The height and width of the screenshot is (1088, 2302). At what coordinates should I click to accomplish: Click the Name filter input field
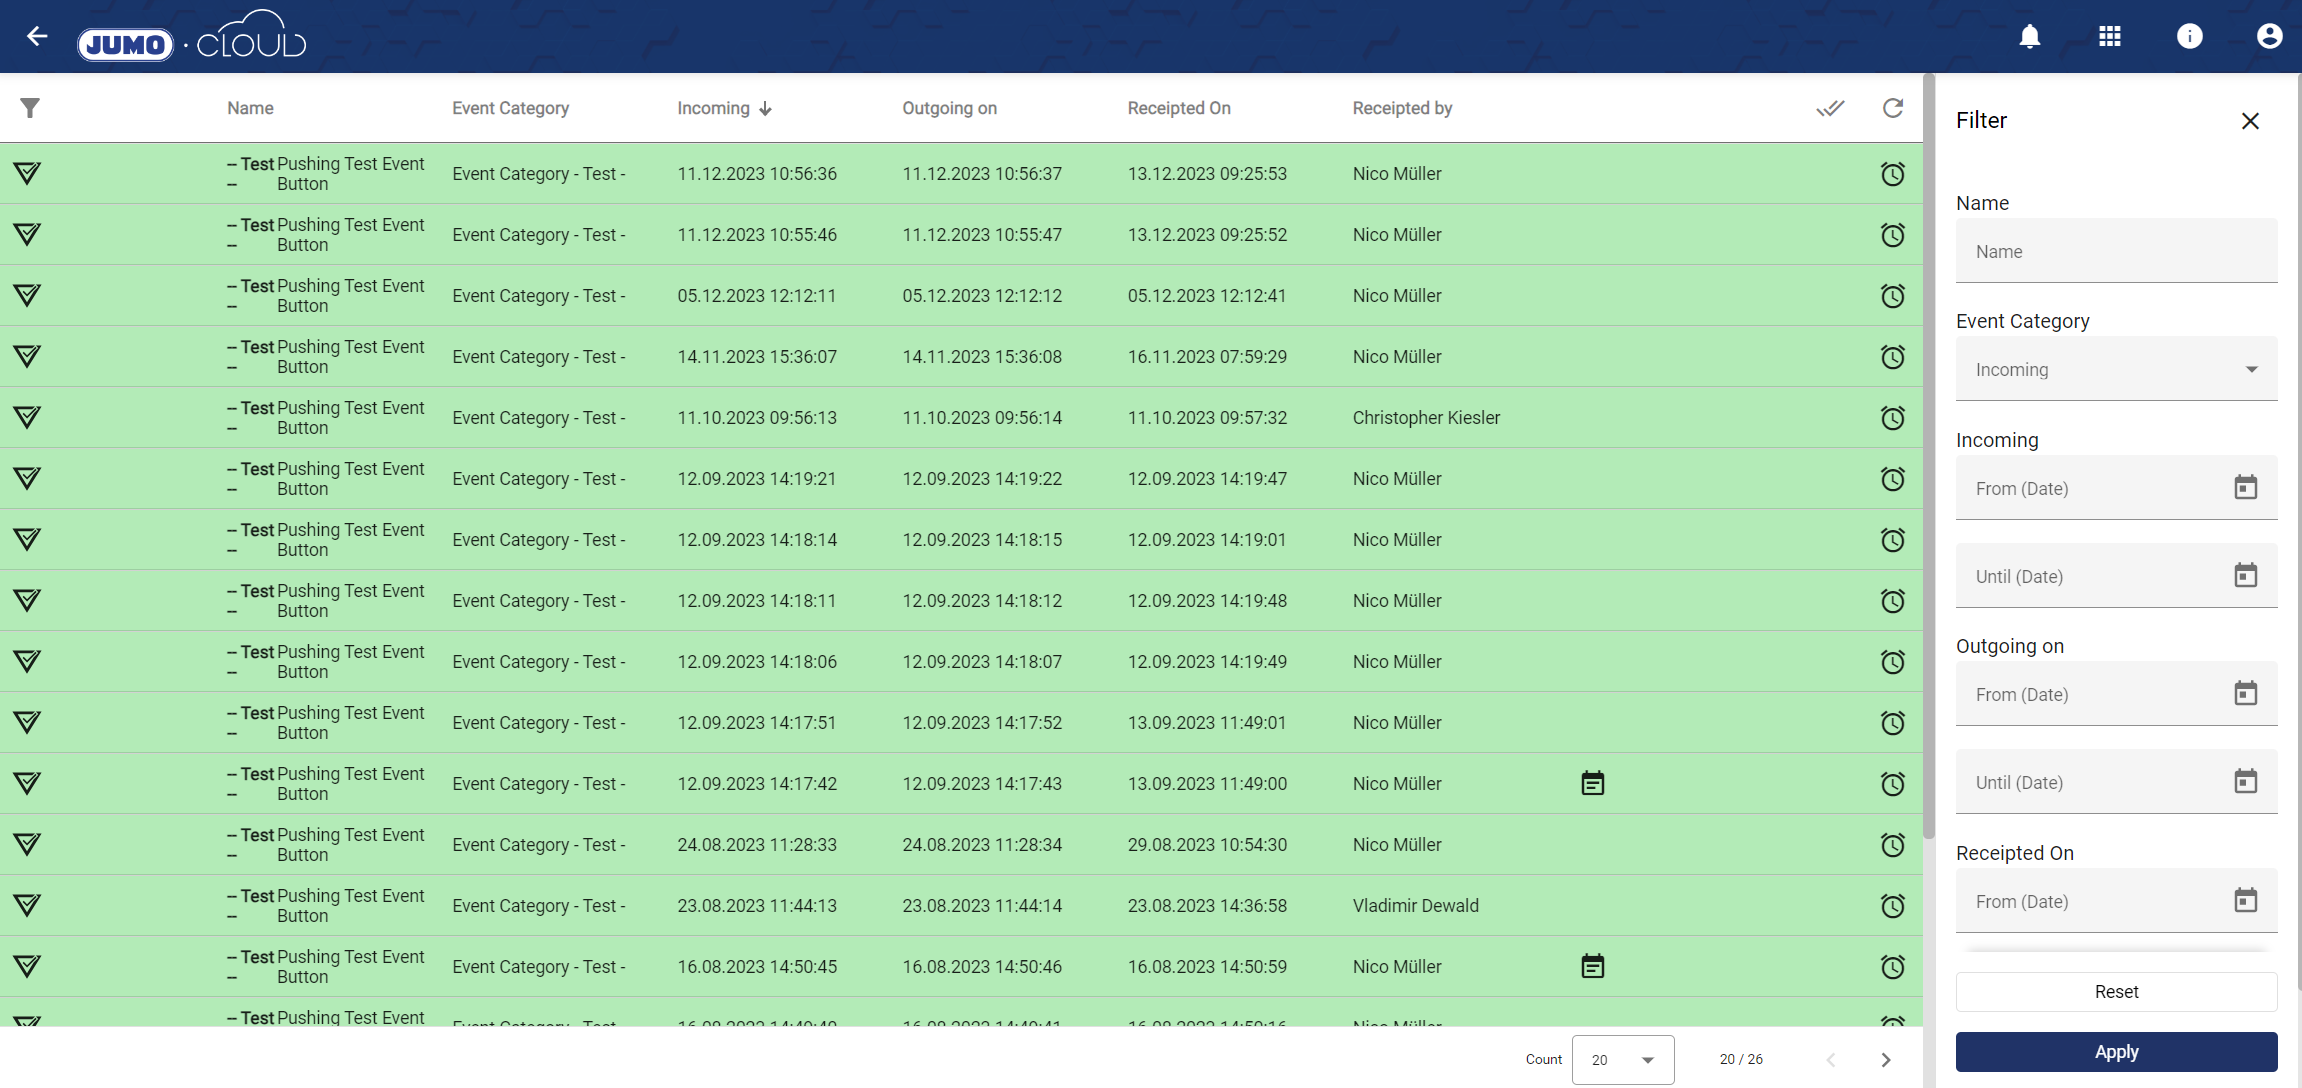[x=2116, y=252]
